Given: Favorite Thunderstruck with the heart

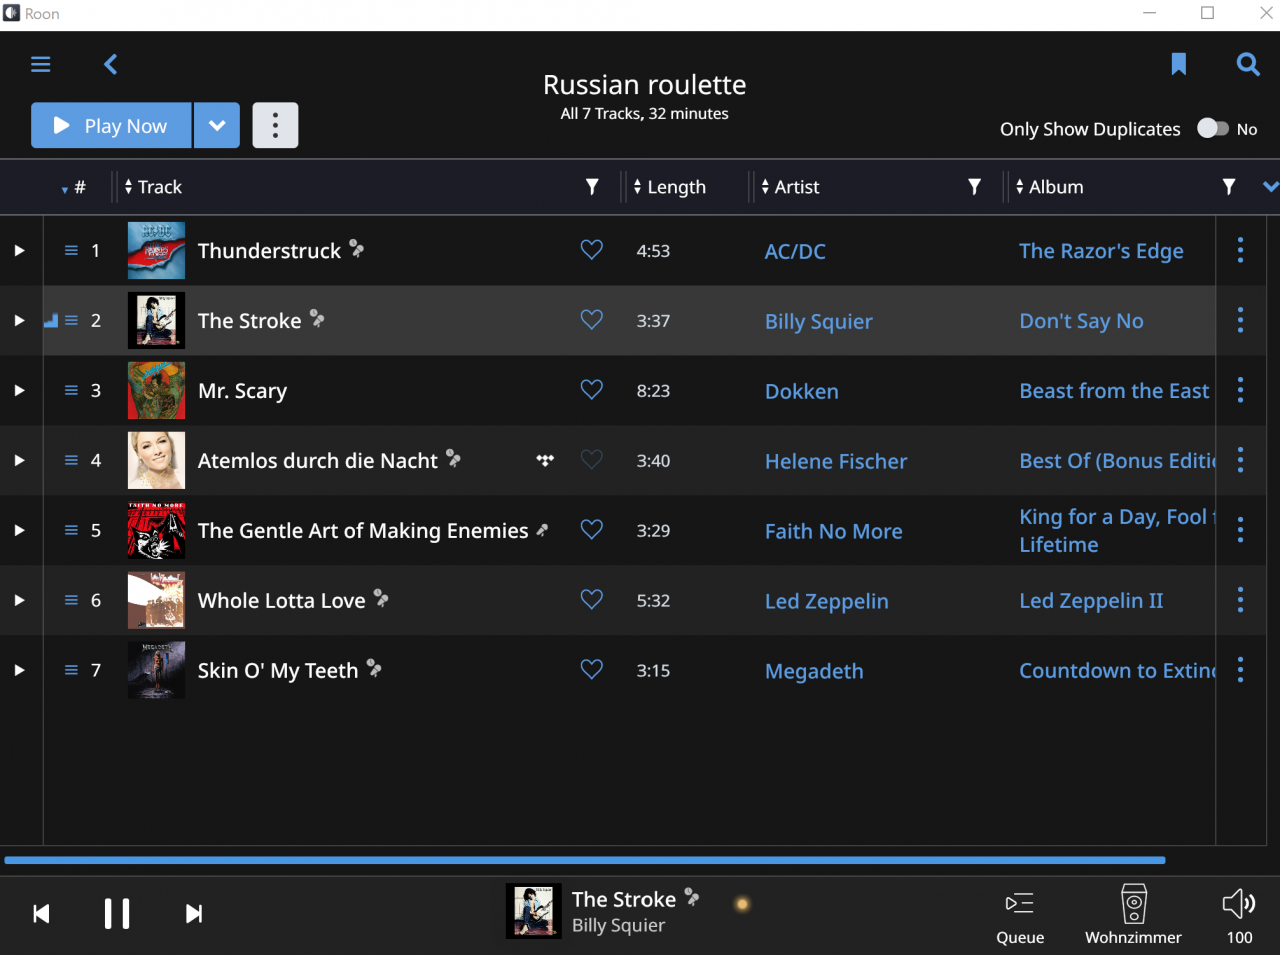Looking at the screenshot, I should [x=592, y=250].
